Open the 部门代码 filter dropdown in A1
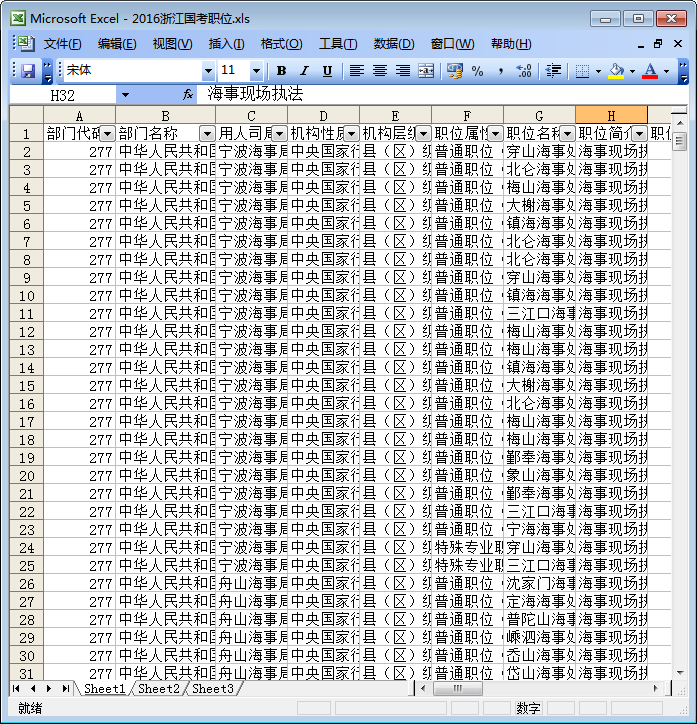Image resolution: width=697 pixels, height=724 pixels. tap(108, 134)
